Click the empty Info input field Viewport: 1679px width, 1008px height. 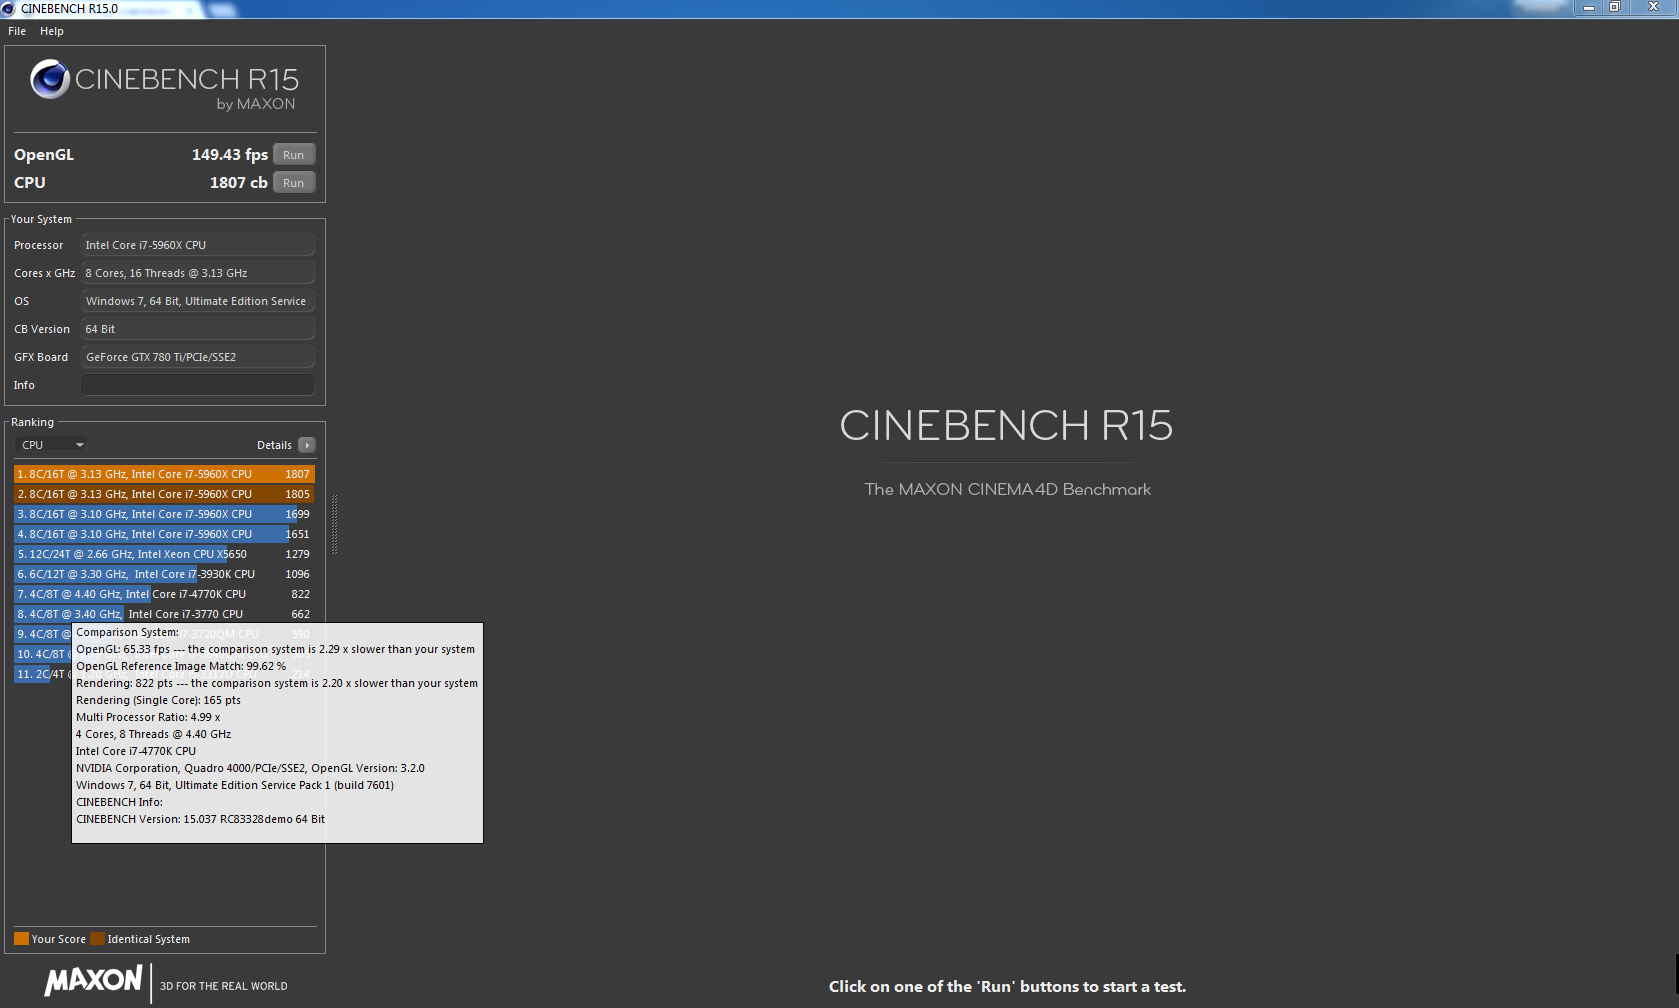[x=198, y=385]
